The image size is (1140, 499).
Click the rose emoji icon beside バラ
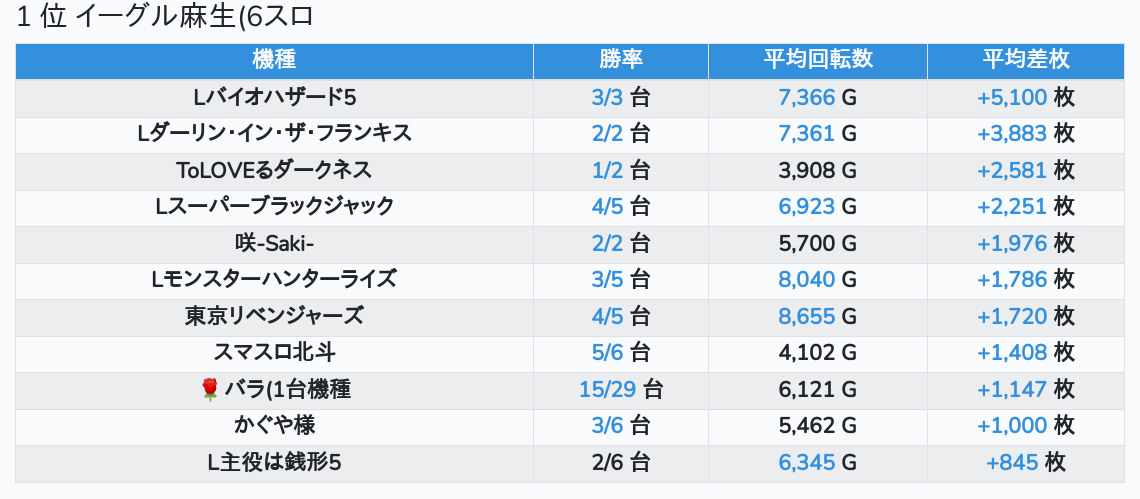click(x=210, y=389)
